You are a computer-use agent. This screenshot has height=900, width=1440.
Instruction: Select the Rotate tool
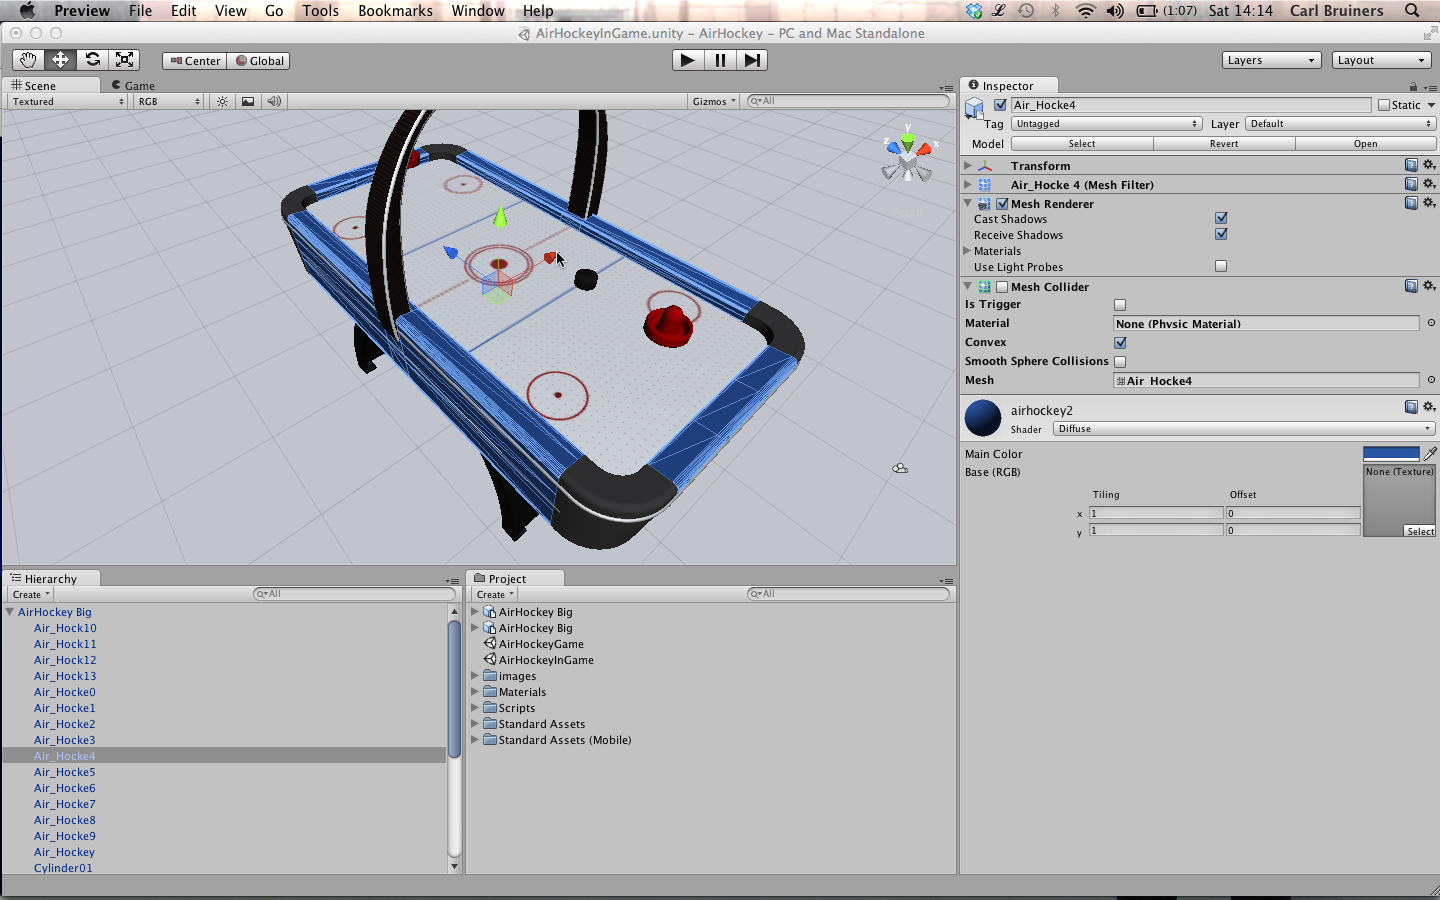point(92,60)
